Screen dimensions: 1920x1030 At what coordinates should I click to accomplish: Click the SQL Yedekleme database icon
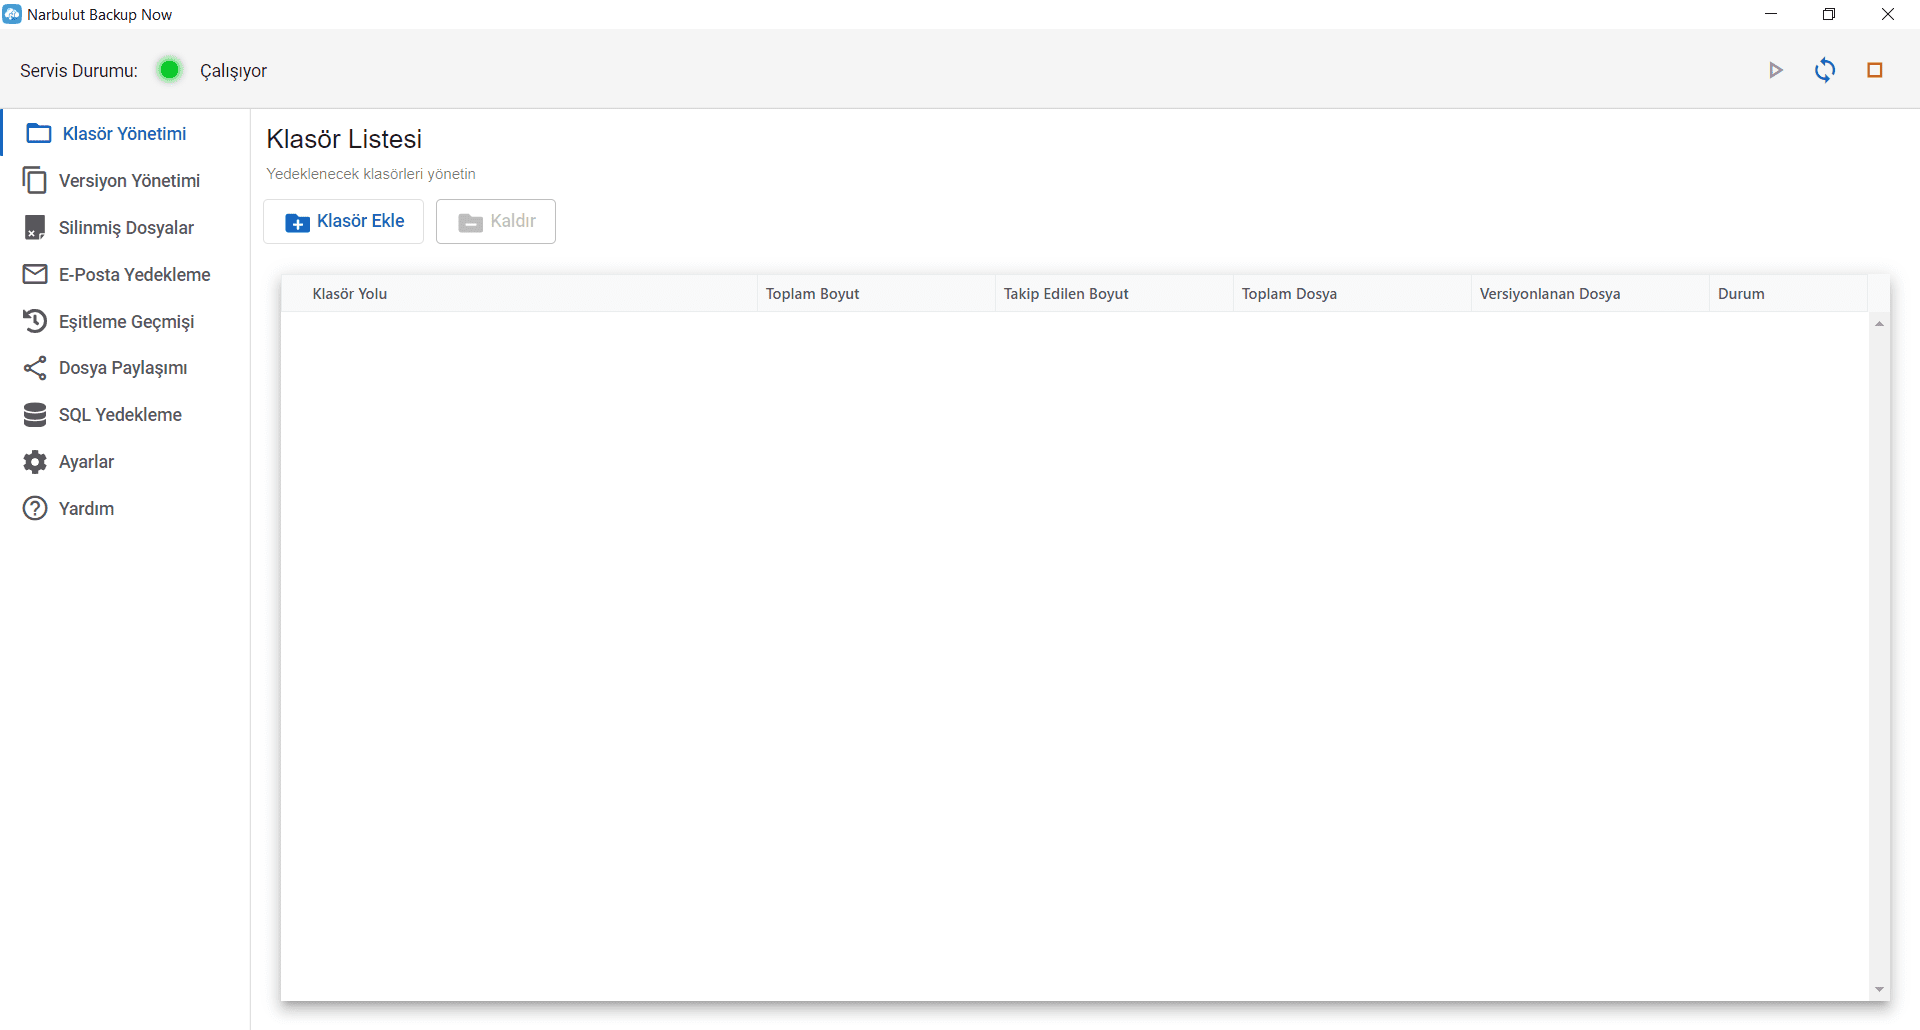(34, 414)
